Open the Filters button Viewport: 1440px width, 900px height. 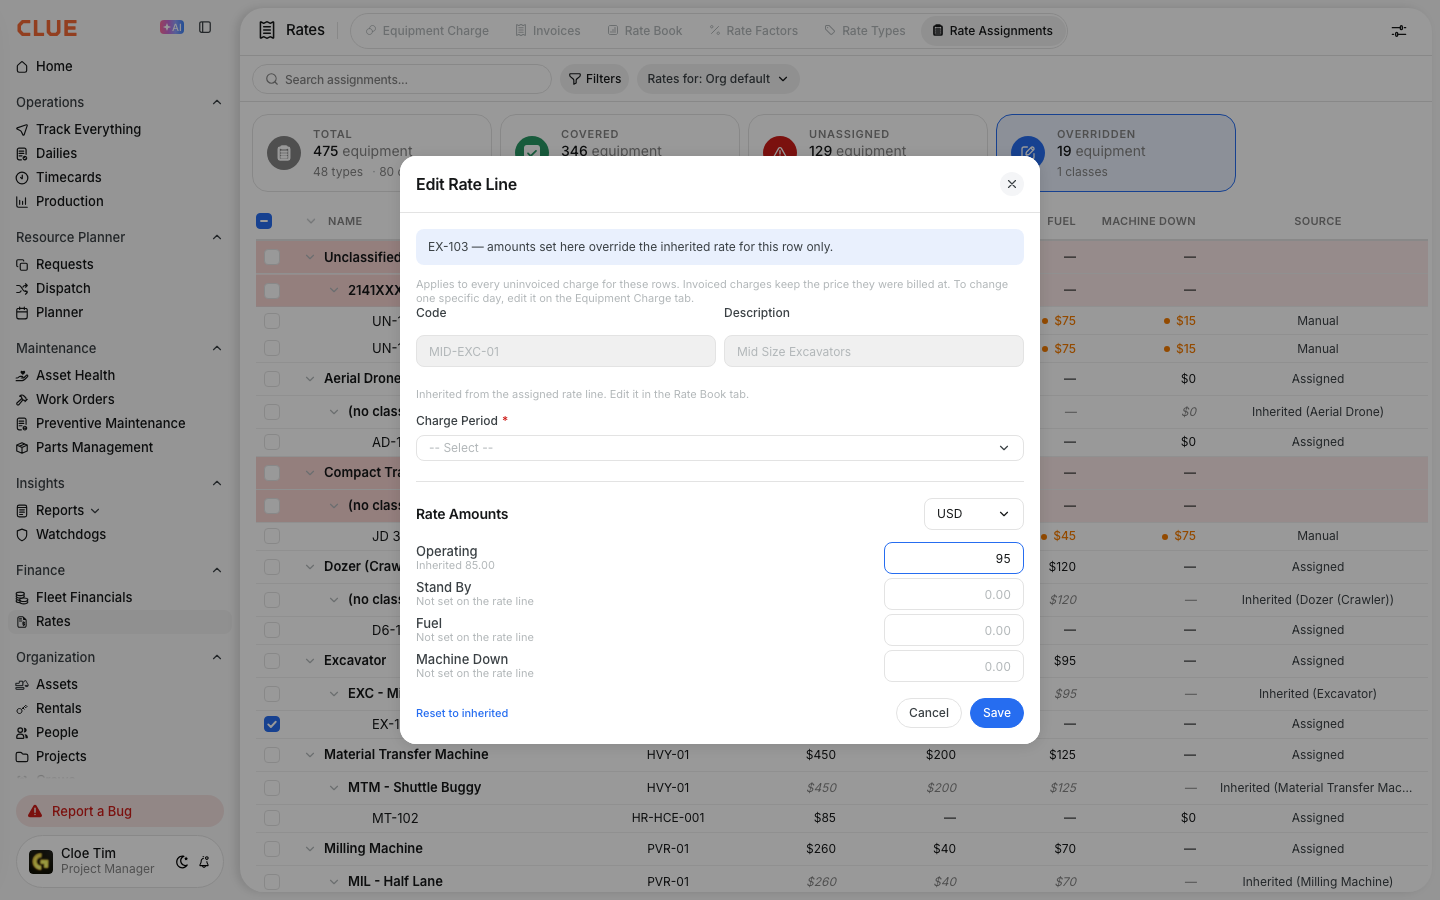pos(595,79)
